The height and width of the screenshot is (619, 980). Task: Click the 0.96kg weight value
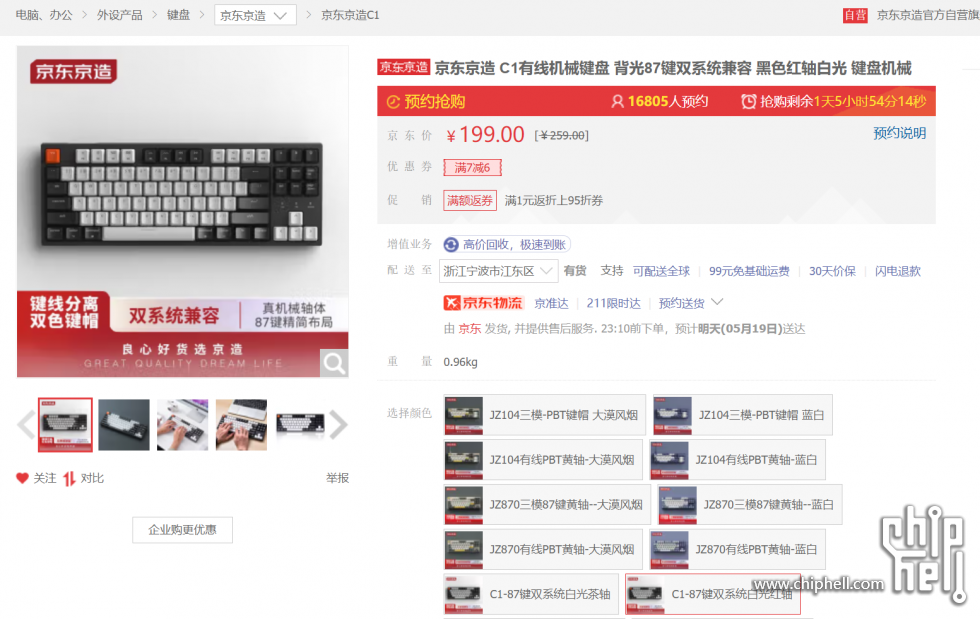[460, 362]
